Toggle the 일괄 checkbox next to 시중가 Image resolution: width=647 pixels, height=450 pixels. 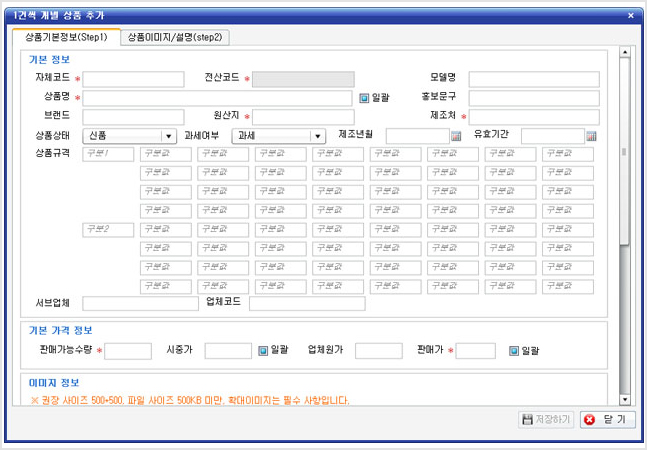(264, 351)
